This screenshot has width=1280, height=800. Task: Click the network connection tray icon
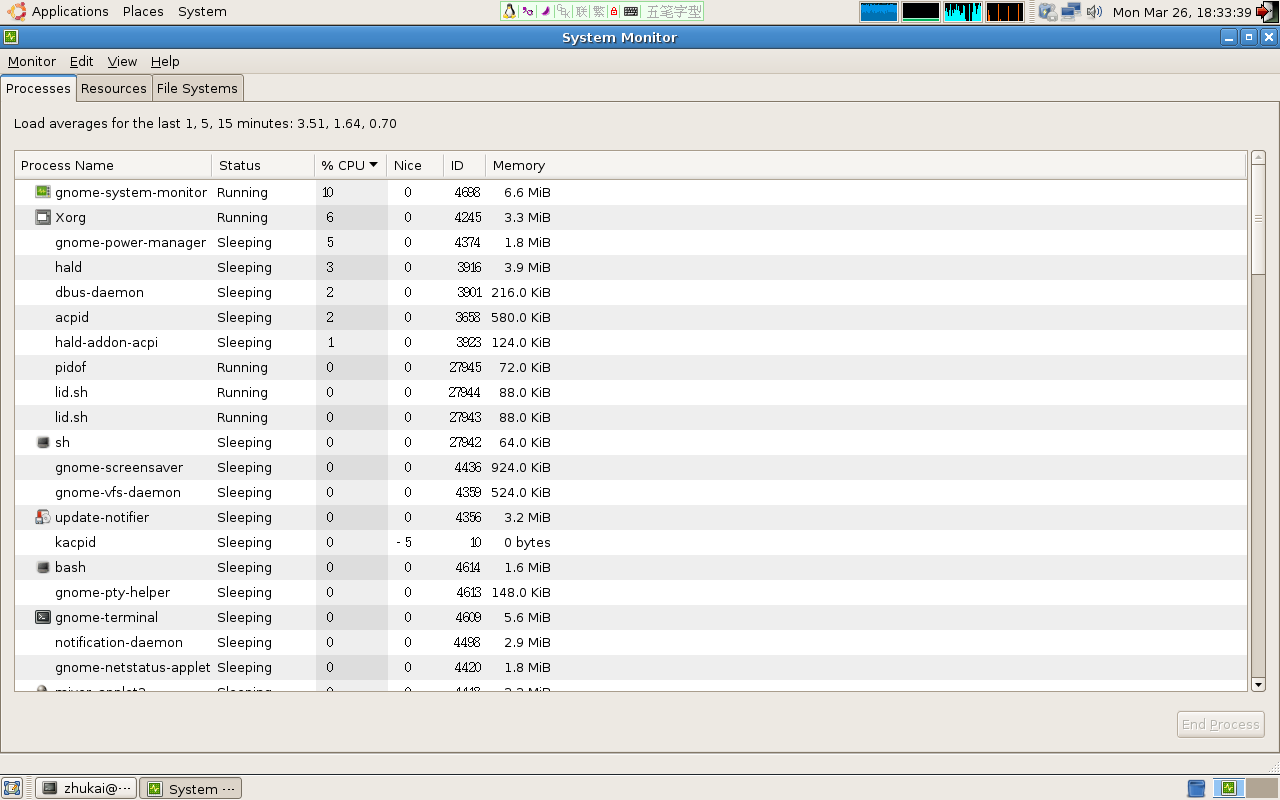tap(1071, 12)
